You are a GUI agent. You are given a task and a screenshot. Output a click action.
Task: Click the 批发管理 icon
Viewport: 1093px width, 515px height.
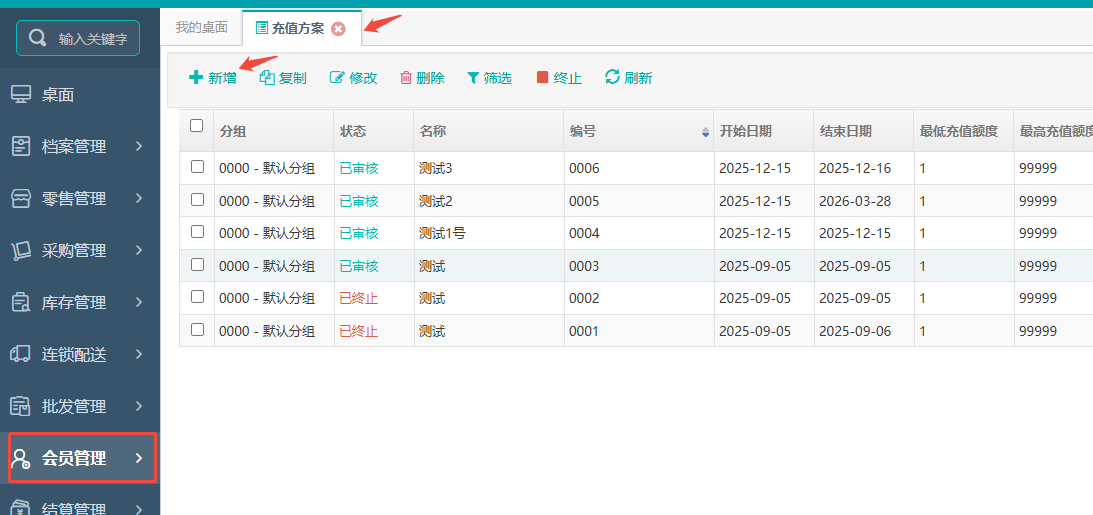coord(21,406)
